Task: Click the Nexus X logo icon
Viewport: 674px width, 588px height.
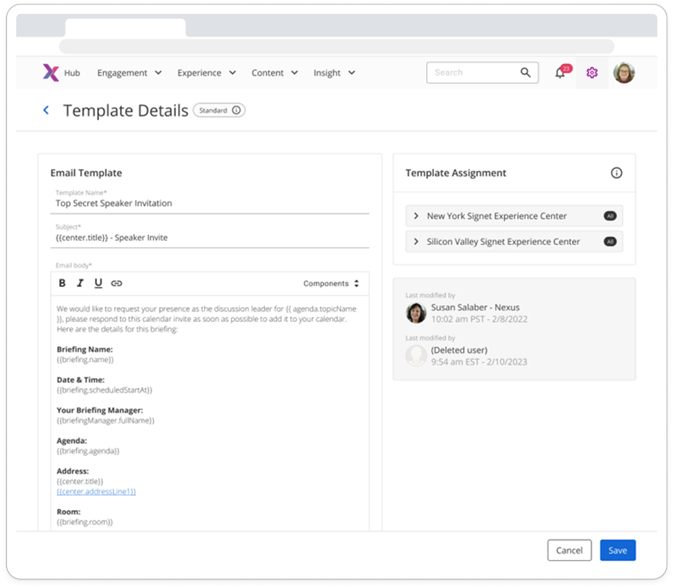Action: [50, 73]
